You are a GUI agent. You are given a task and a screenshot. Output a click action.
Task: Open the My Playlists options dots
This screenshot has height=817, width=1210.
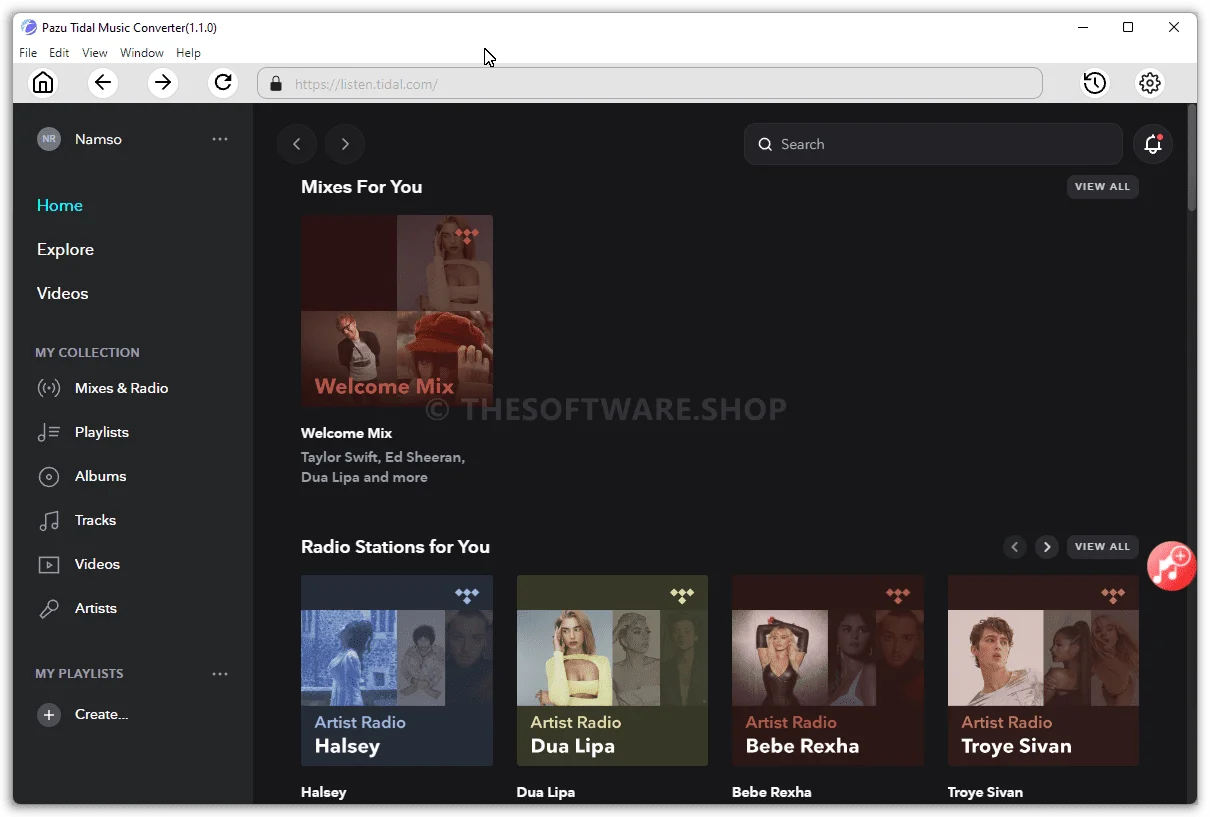(x=220, y=674)
